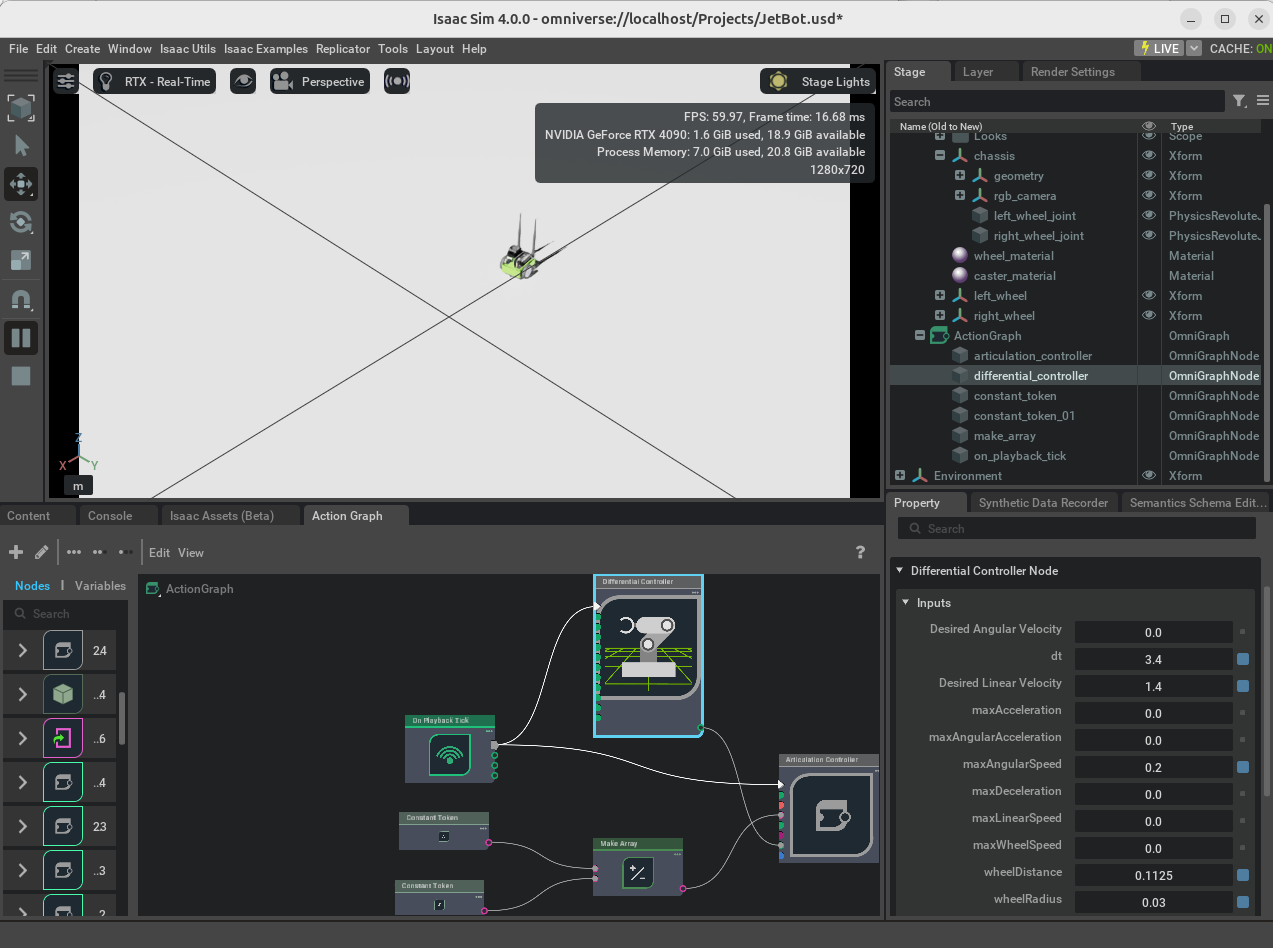Expand the right_wheel tree item
This screenshot has height=948, width=1273.
940,316
